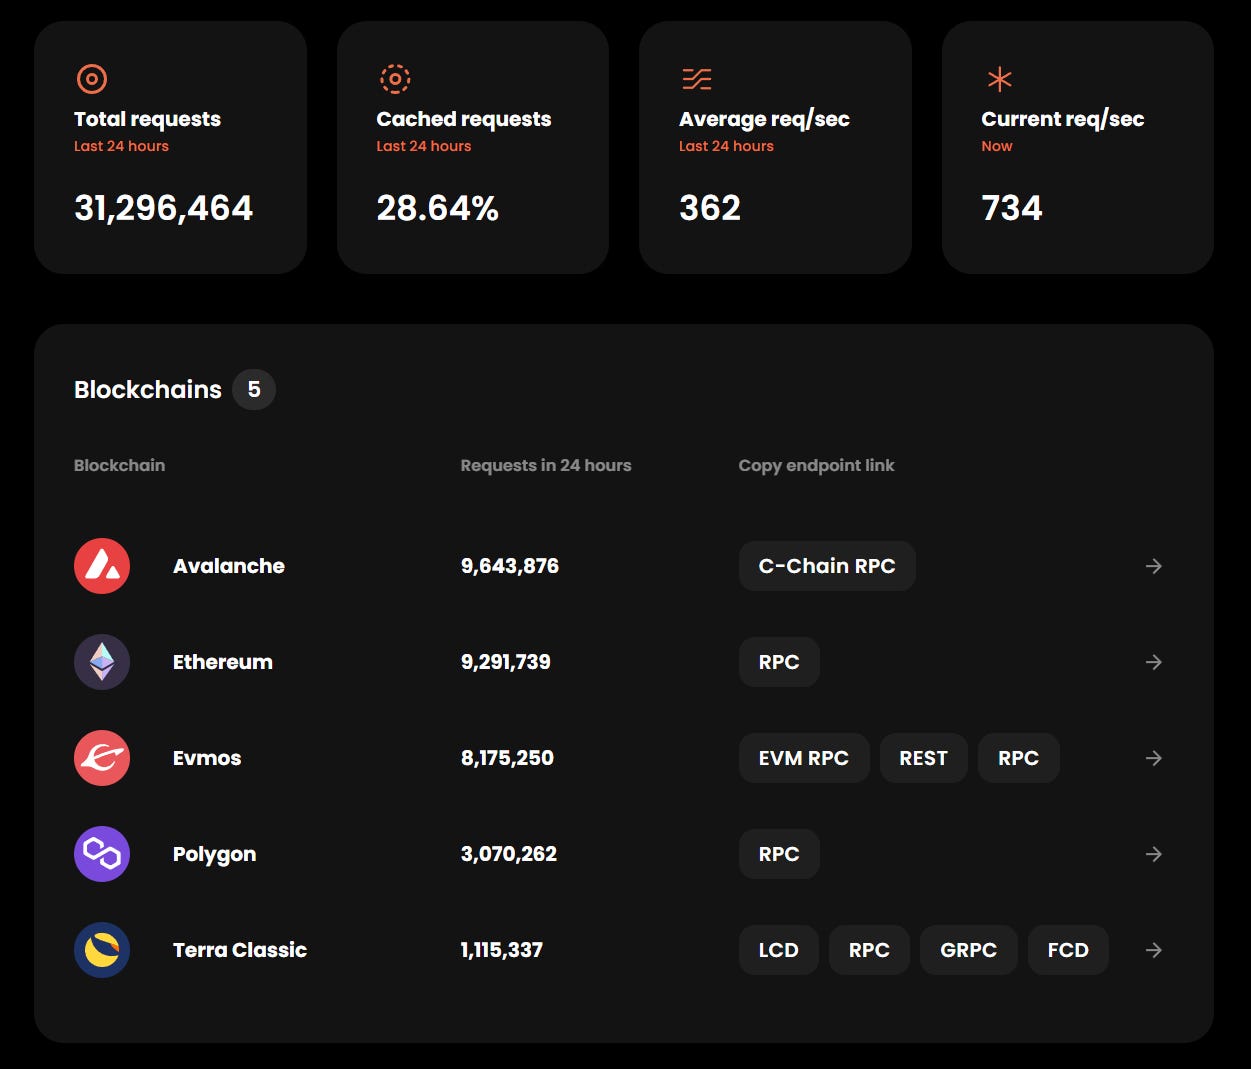The image size is (1251, 1069).
Task: Copy the Polygon RPC endpoint
Action: coord(778,853)
